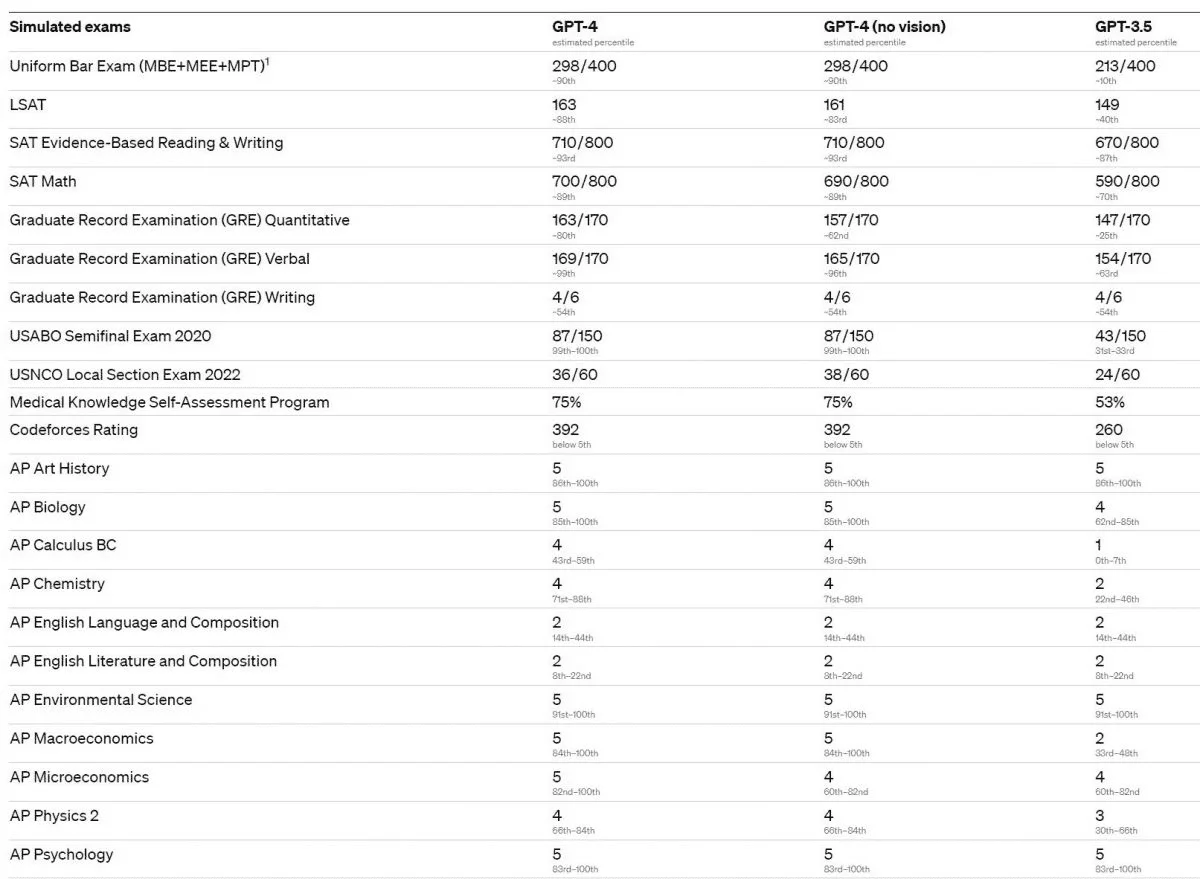Screen dimensions: 1200x879
Task: Click the GPT-4 (no vision) column header
Action: pyautogui.click(x=884, y=27)
